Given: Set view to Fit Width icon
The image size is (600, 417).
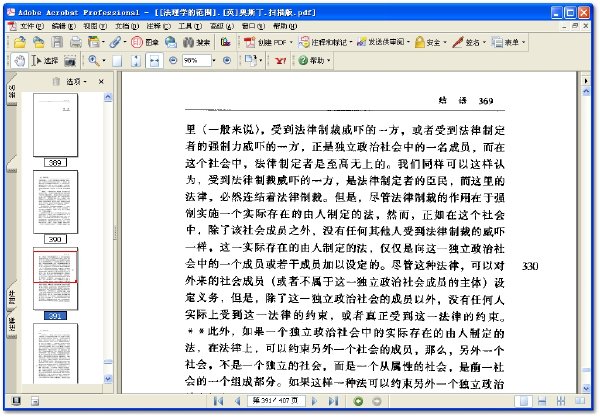Looking at the screenshot, I should 154,61.
